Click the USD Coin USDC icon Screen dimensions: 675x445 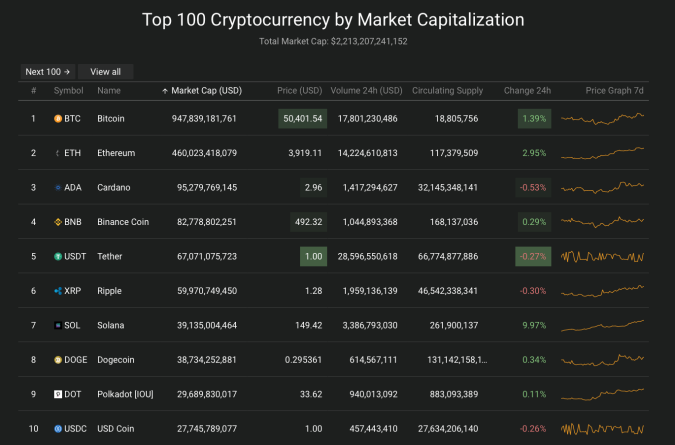(x=58, y=429)
